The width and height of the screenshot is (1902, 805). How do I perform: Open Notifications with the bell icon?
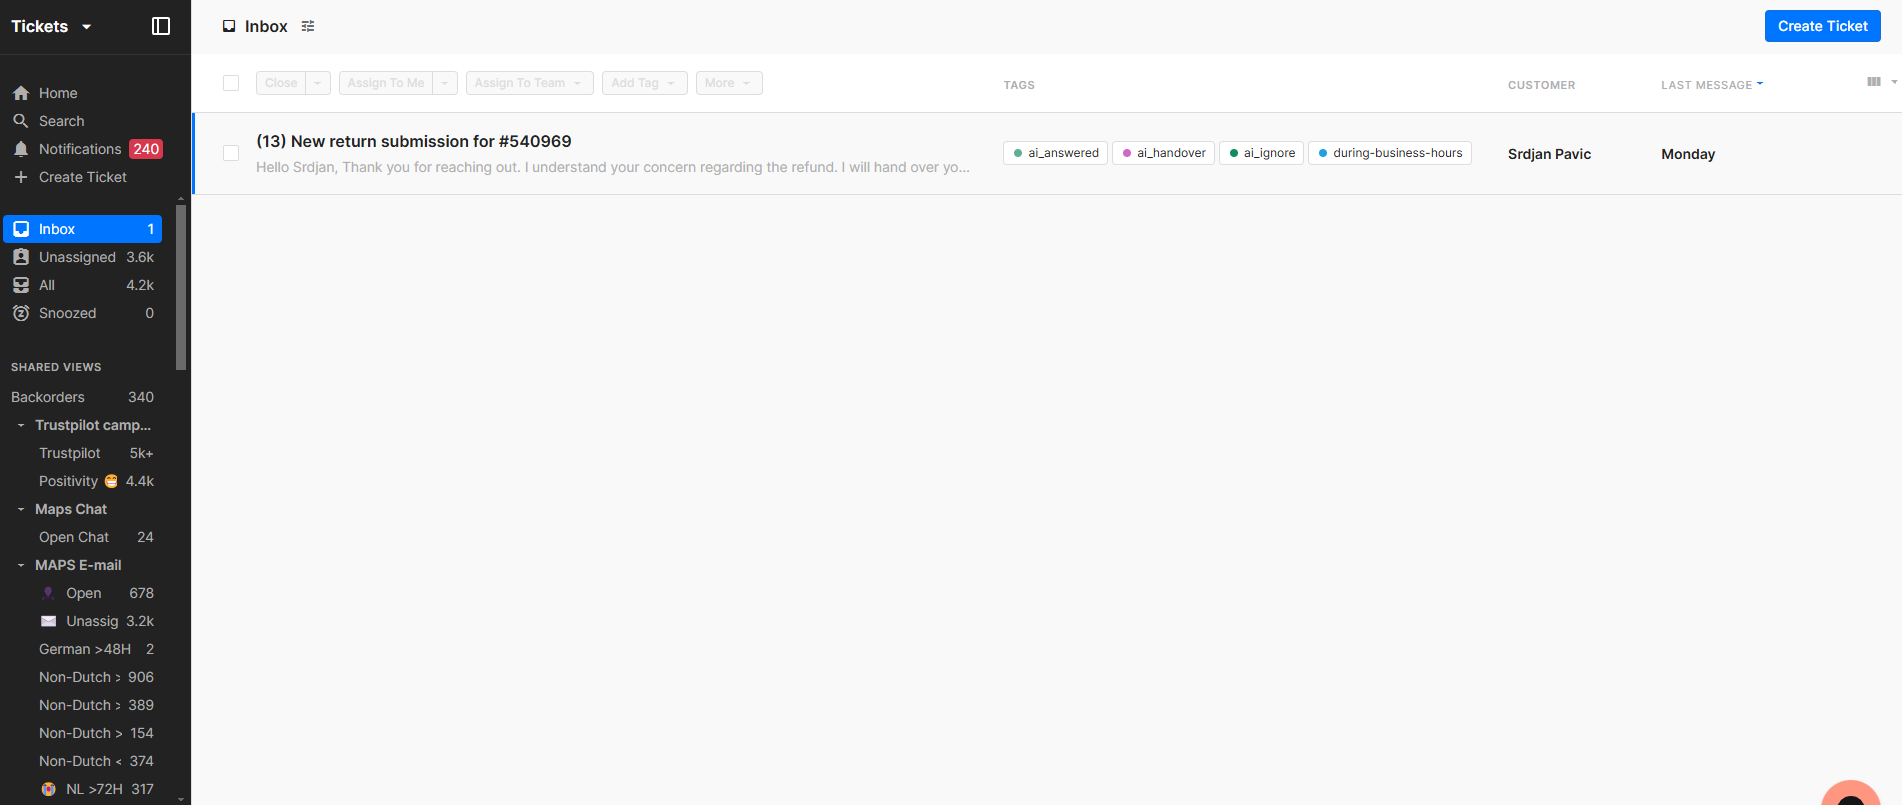[x=82, y=149]
